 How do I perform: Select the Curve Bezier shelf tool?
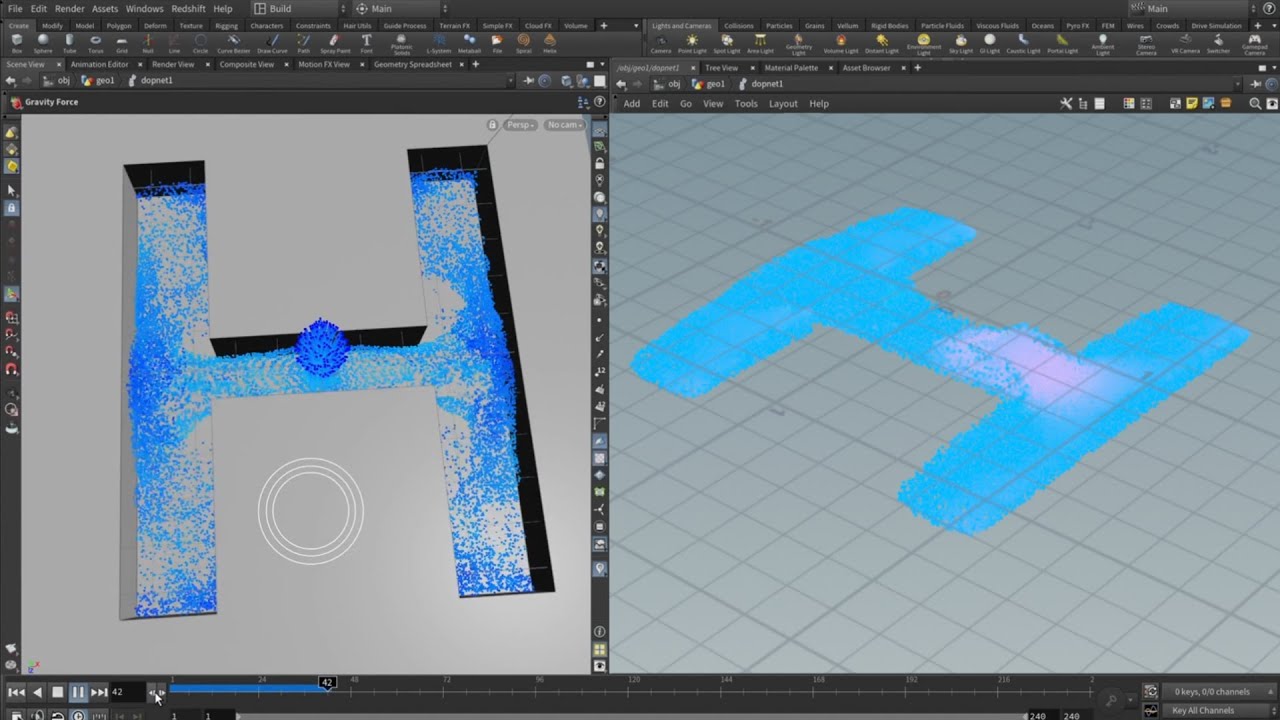coord(233,43)
